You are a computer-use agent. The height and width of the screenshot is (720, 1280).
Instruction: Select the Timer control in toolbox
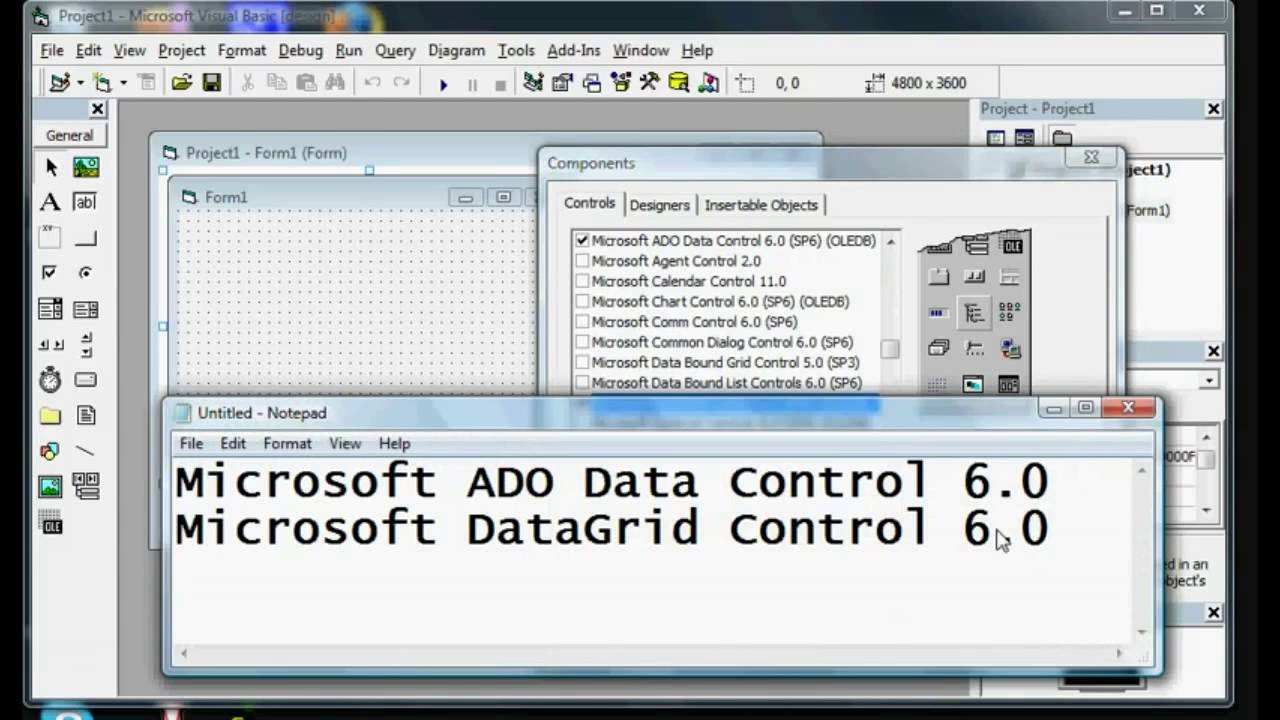pyautogui.click(x=50, y=380)
